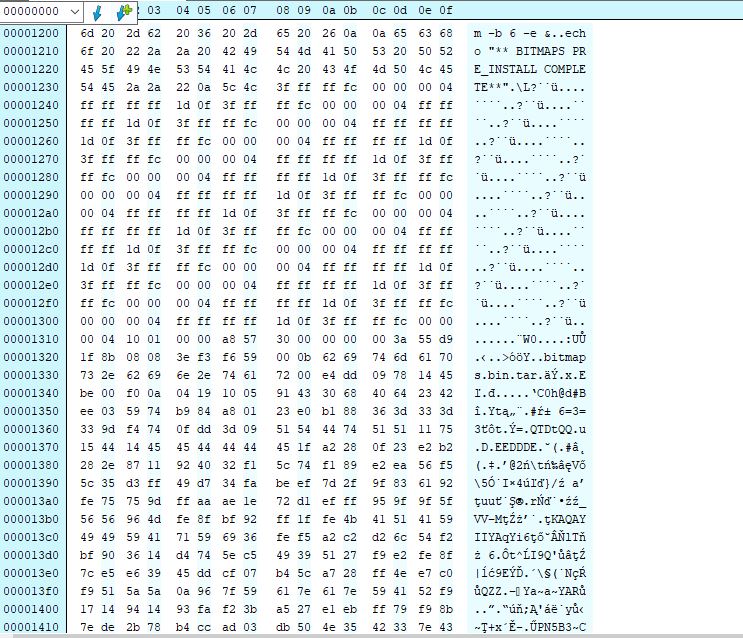Select column header 04
The image size is (743, 638).
pyautogui.click(x=182, y=10)
